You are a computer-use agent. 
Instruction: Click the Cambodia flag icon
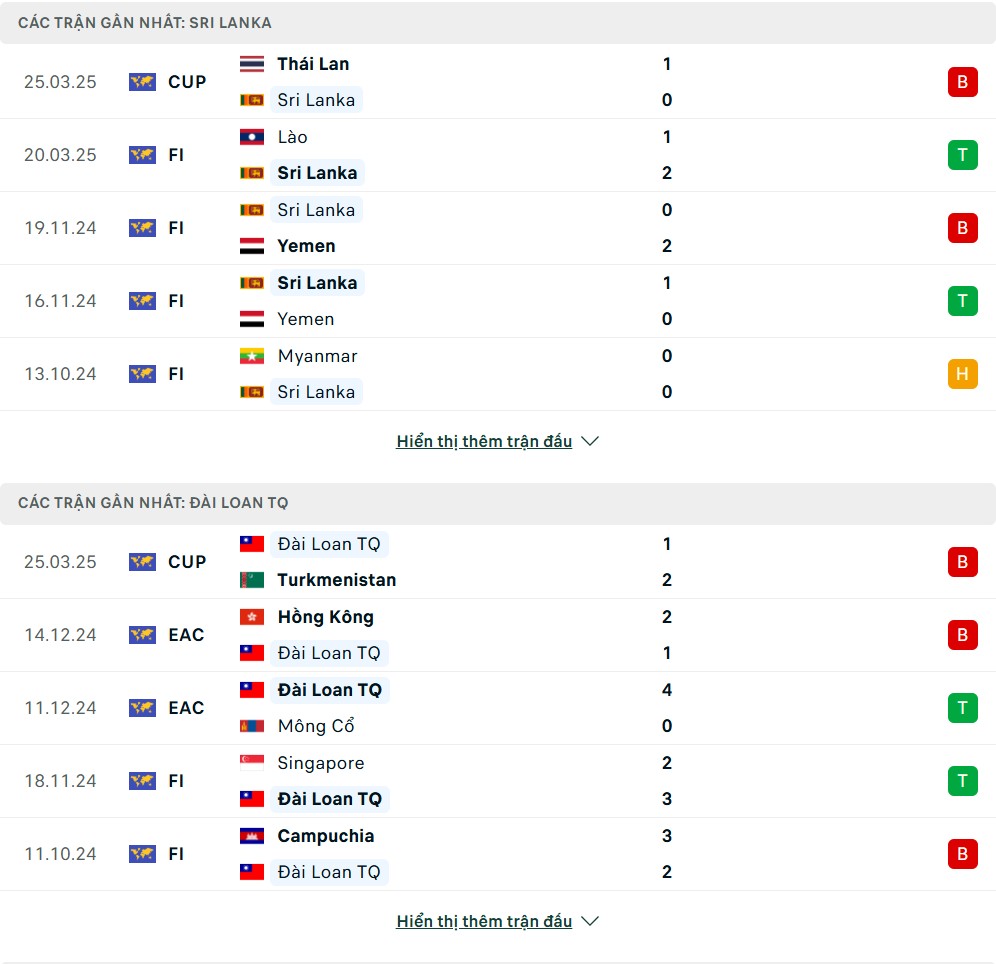point(252,836)
